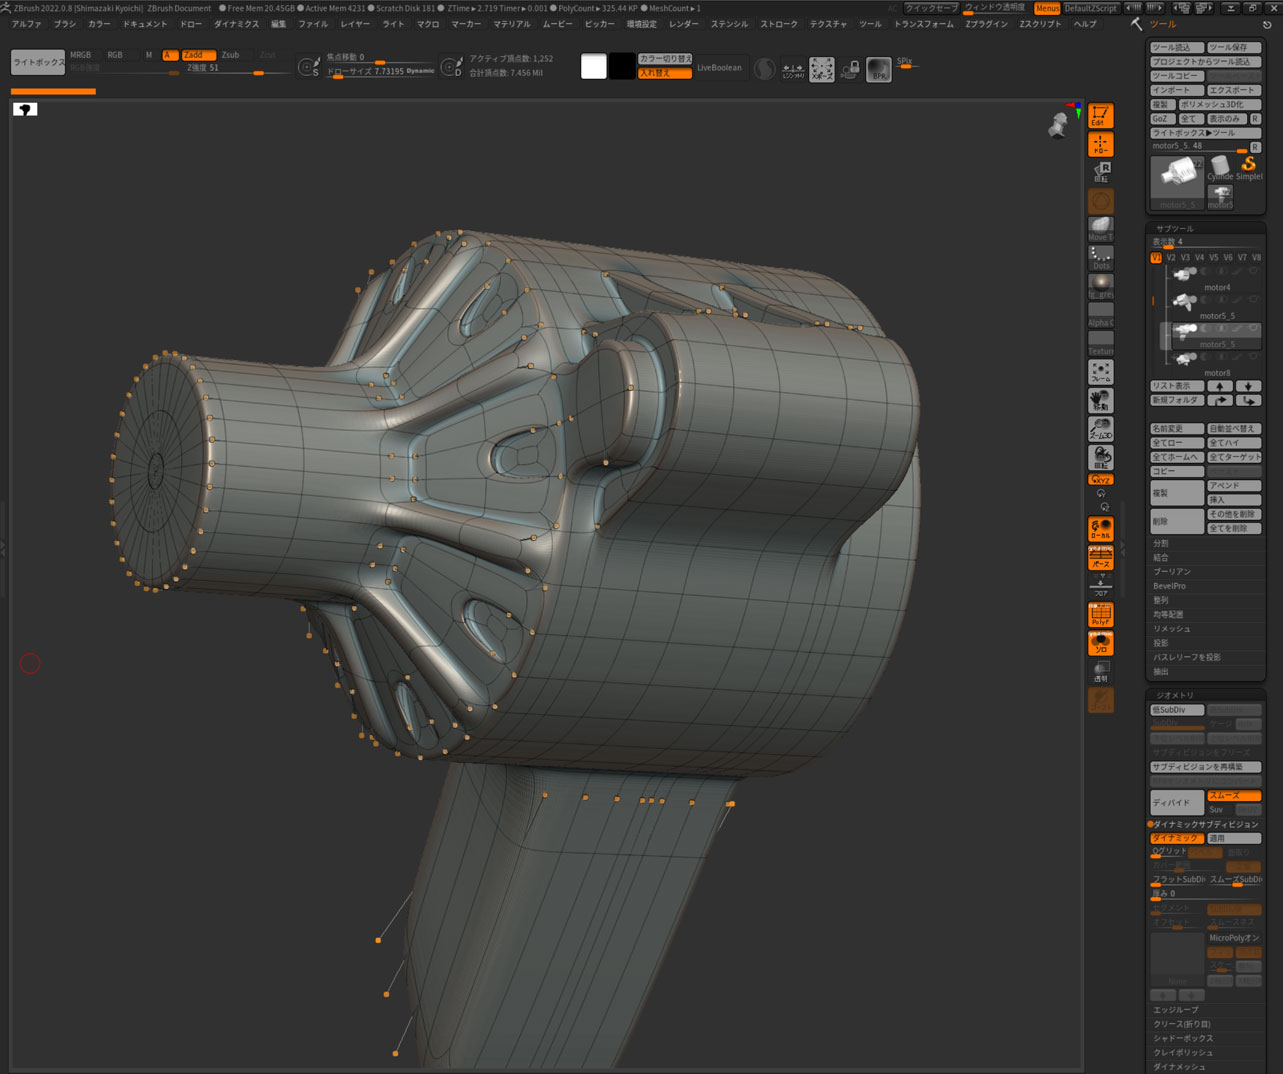Open the File (ファイル) menu
This screenshot has height=1074, width=1283.
(x=313, y=24)
